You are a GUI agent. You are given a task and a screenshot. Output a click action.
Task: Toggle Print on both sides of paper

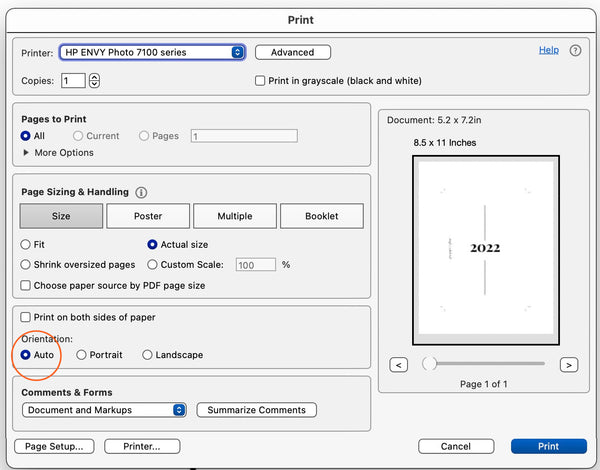click(26, 317)
